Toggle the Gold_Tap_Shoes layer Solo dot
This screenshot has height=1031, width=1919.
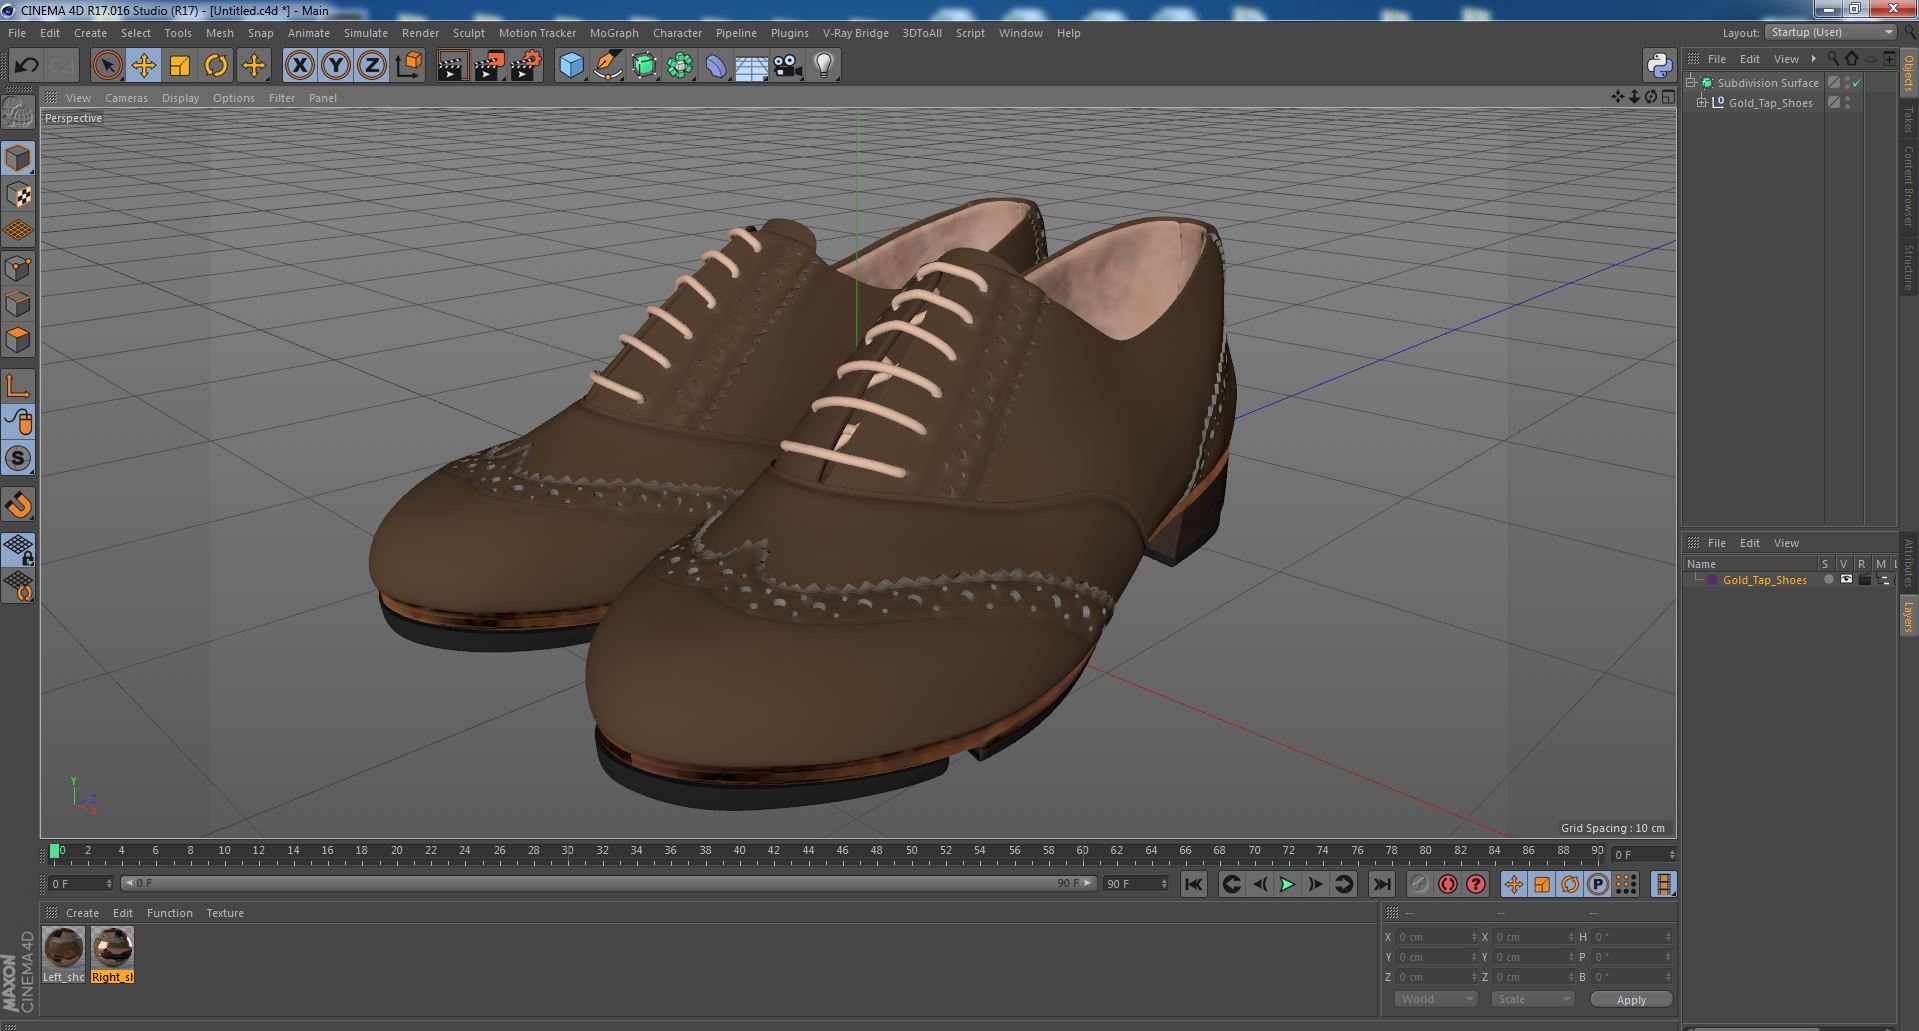click(x=1828, y=580)
